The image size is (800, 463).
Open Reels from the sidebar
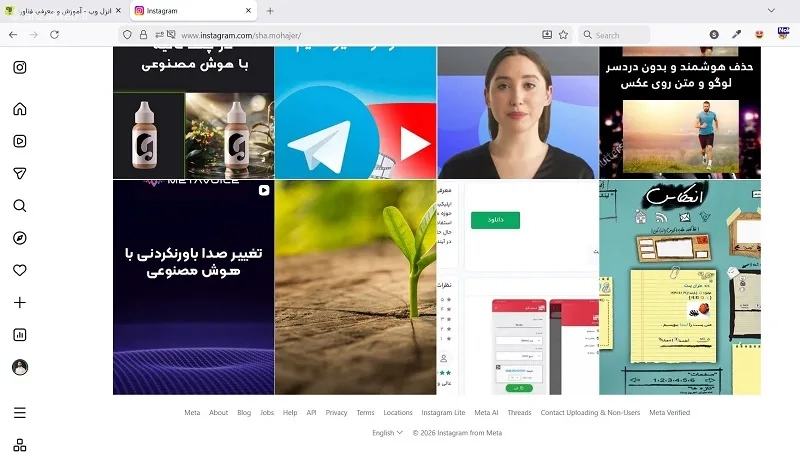tap(20, 141)
